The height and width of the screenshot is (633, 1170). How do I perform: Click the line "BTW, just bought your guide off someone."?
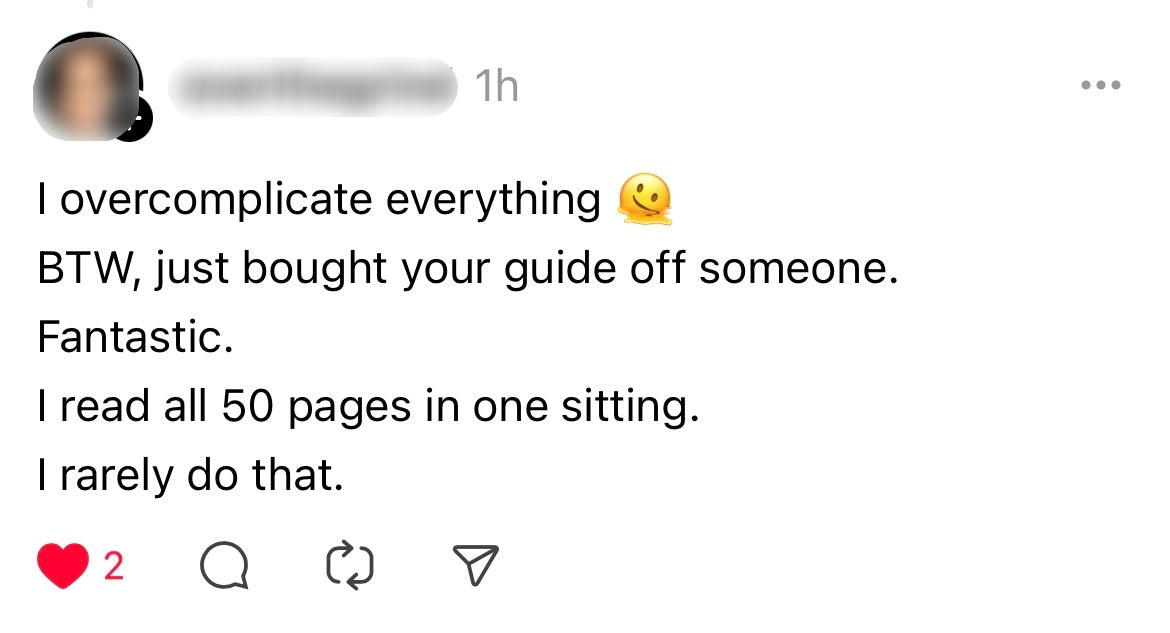pos(468,270)
